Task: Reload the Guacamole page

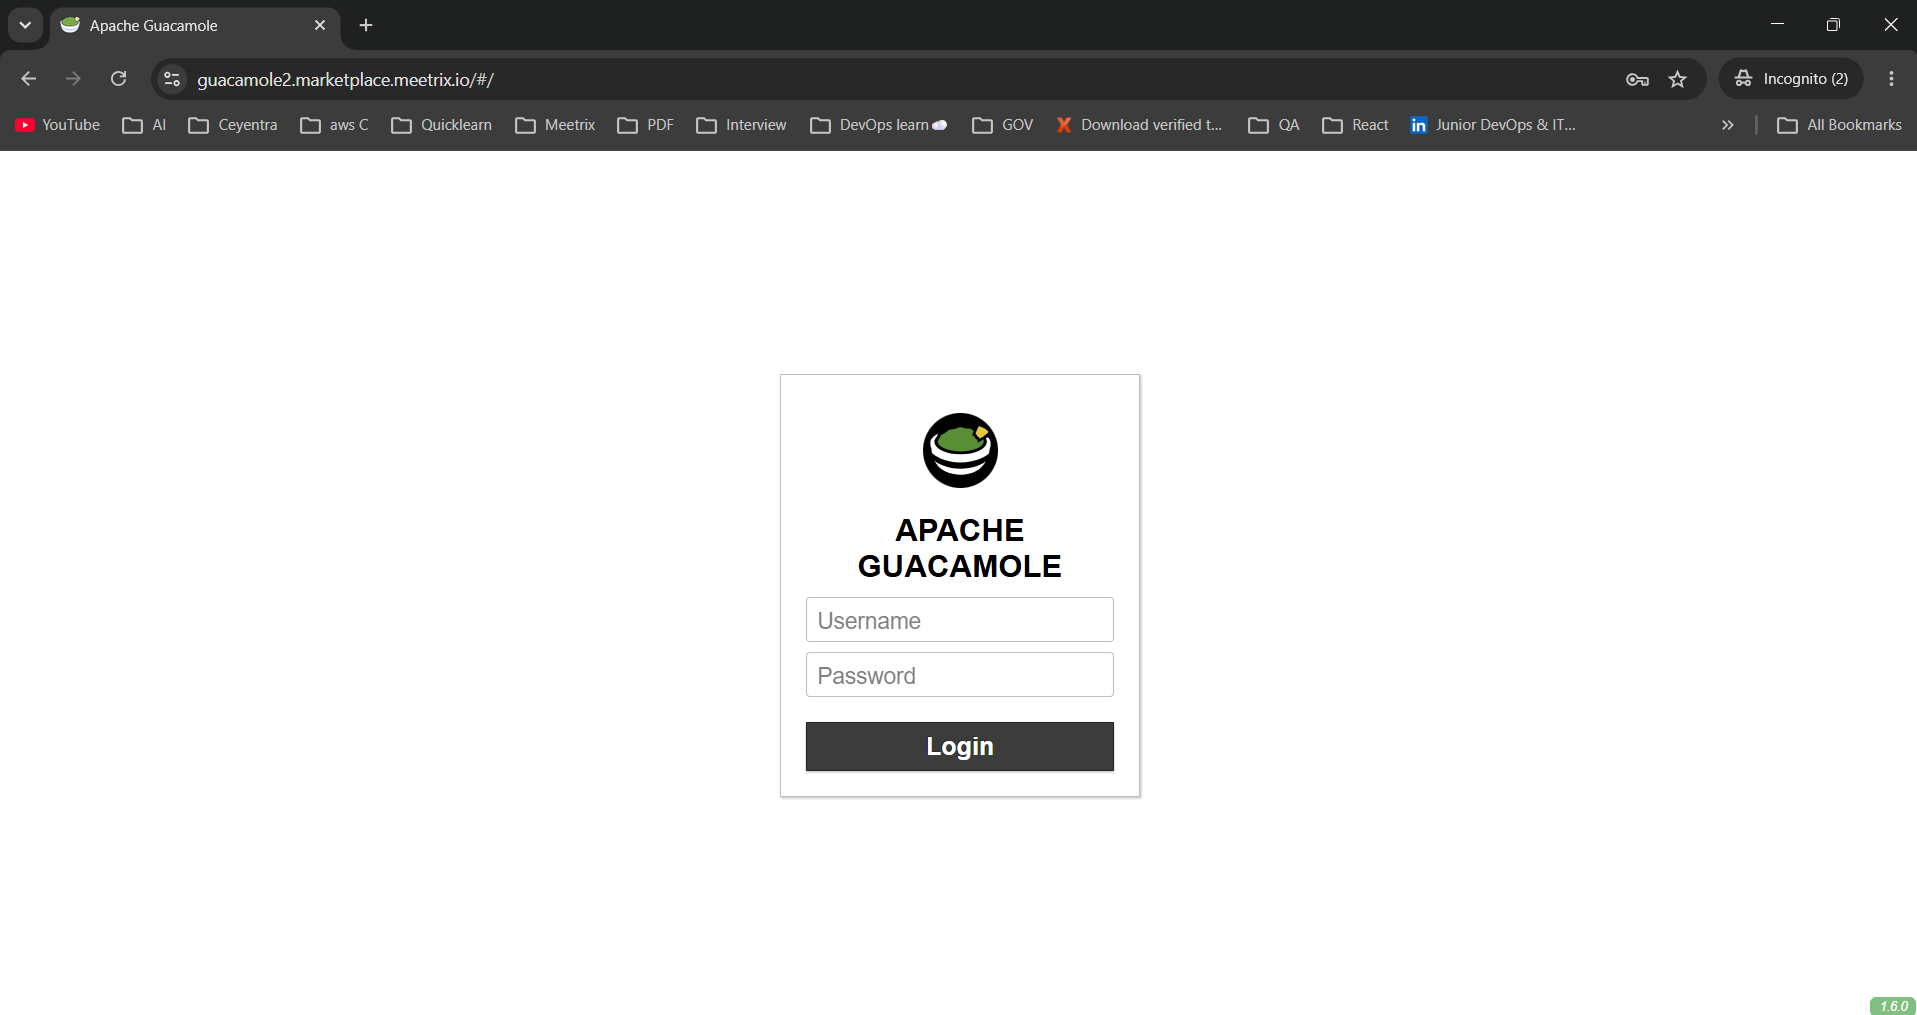Action: (118, 79)
